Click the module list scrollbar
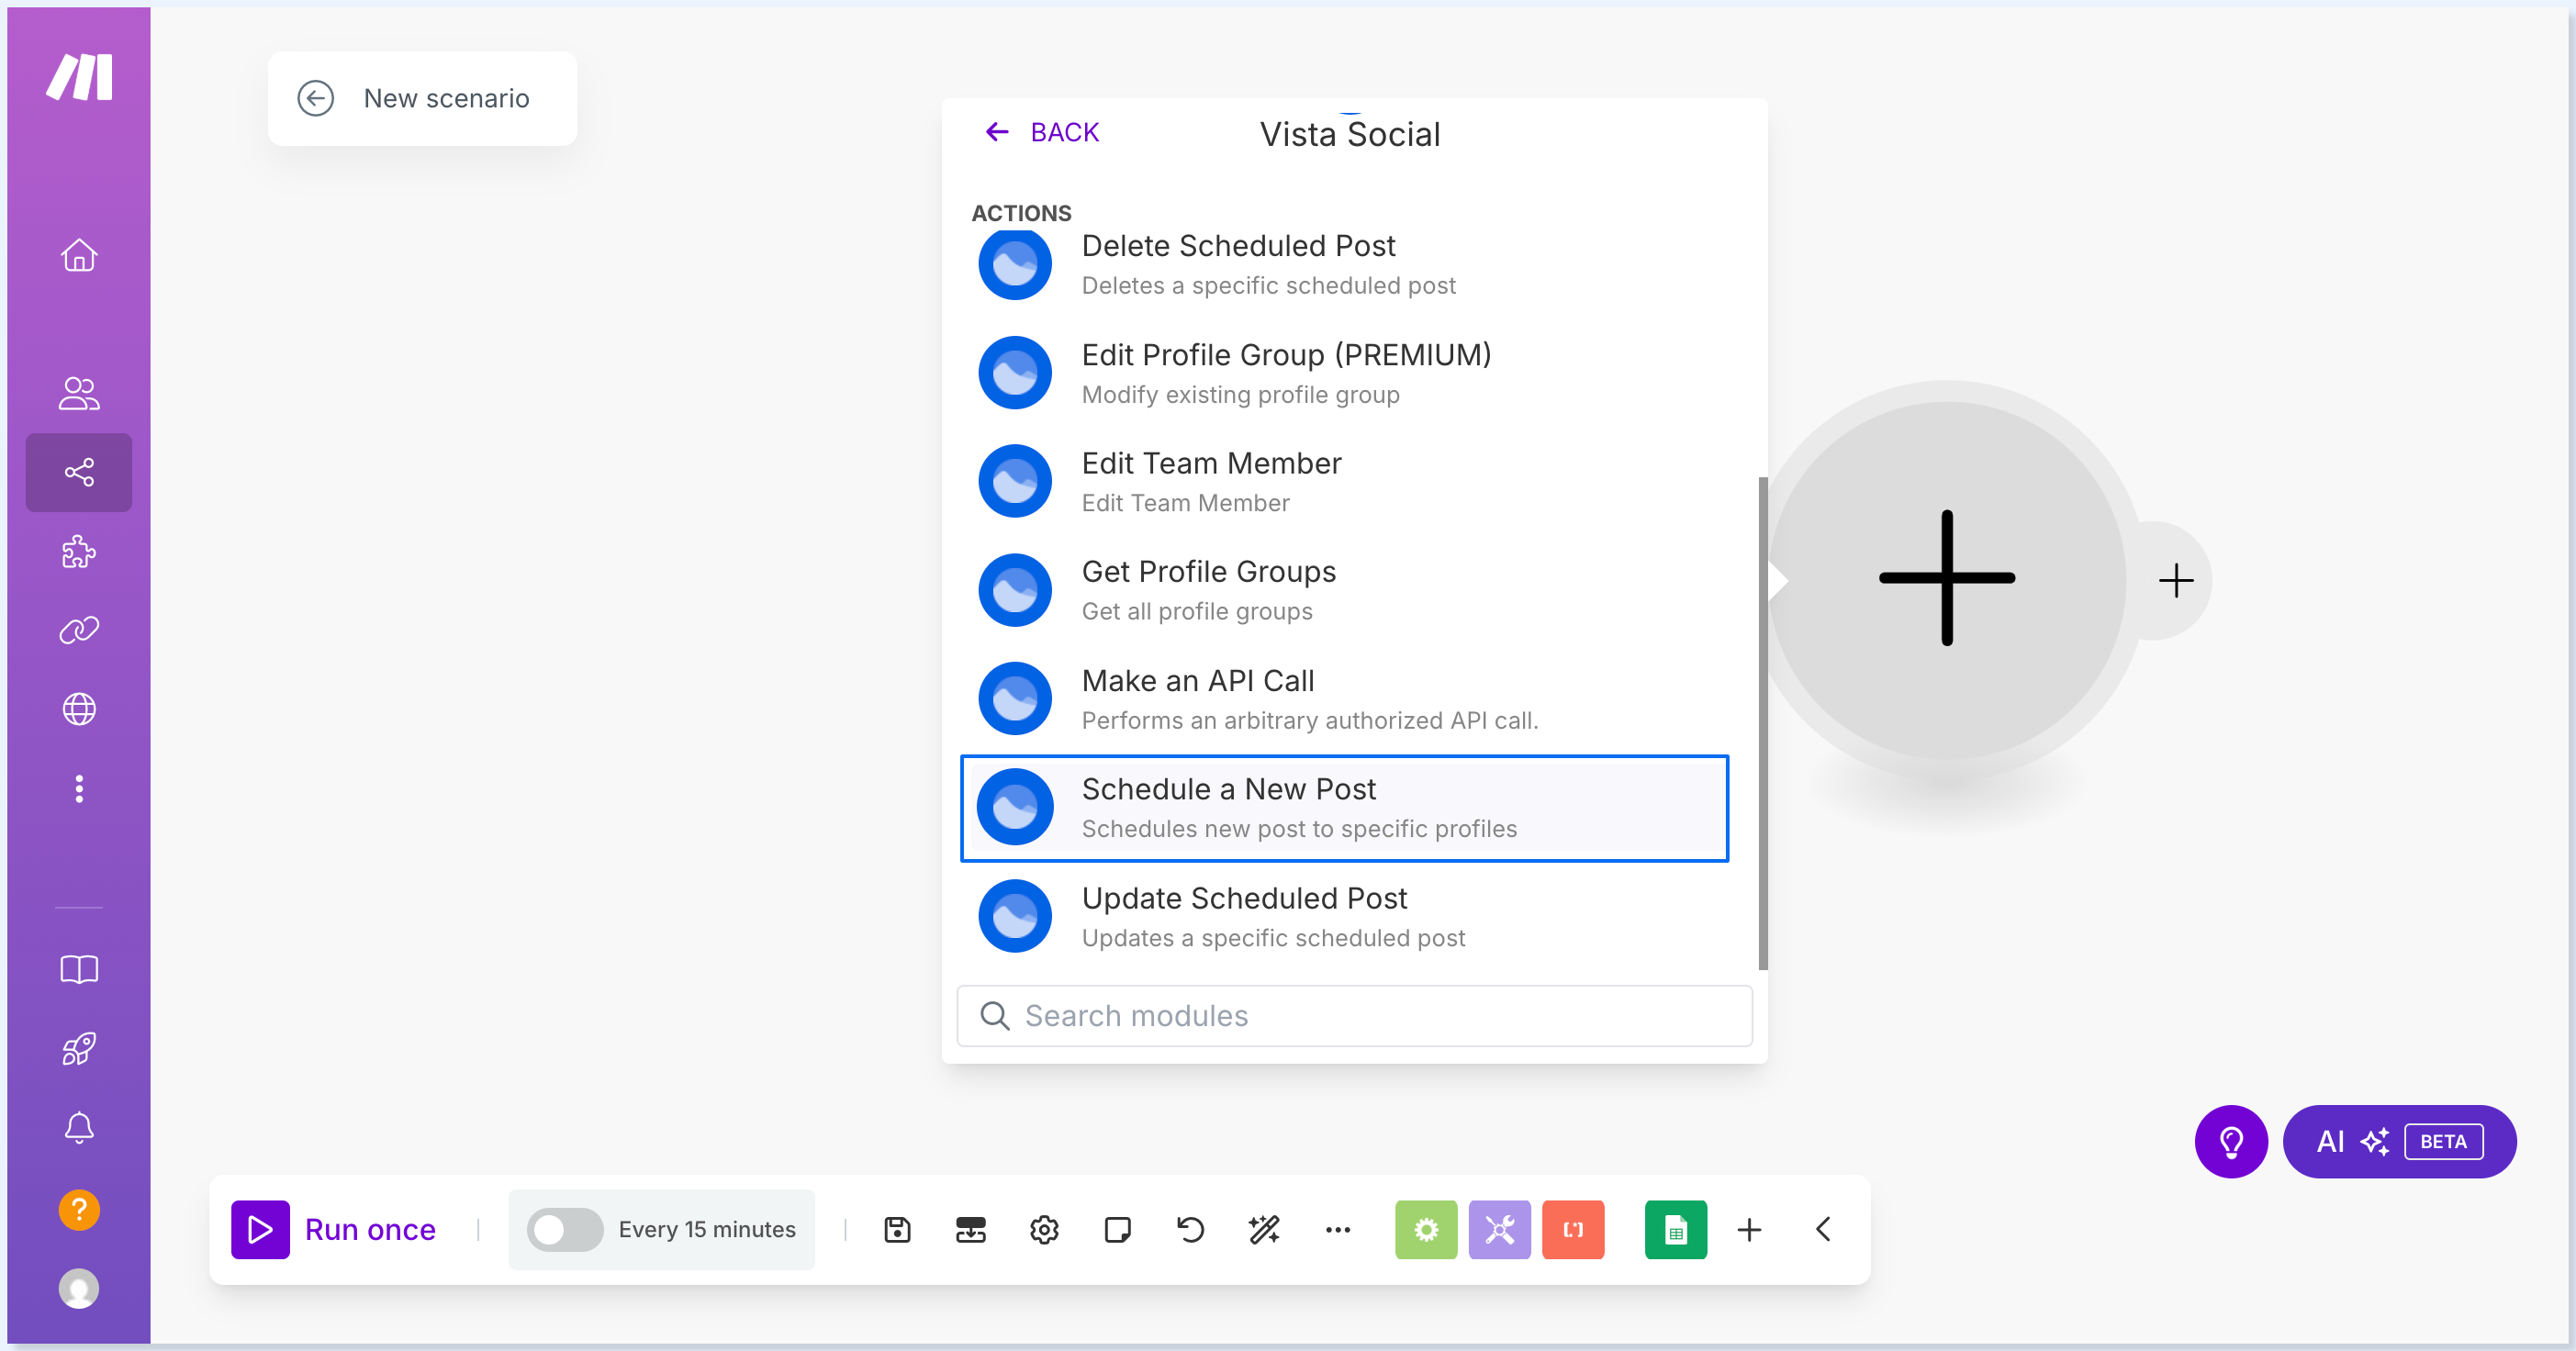Viewport: 2576px width, 1351px height. [1763, 723]
